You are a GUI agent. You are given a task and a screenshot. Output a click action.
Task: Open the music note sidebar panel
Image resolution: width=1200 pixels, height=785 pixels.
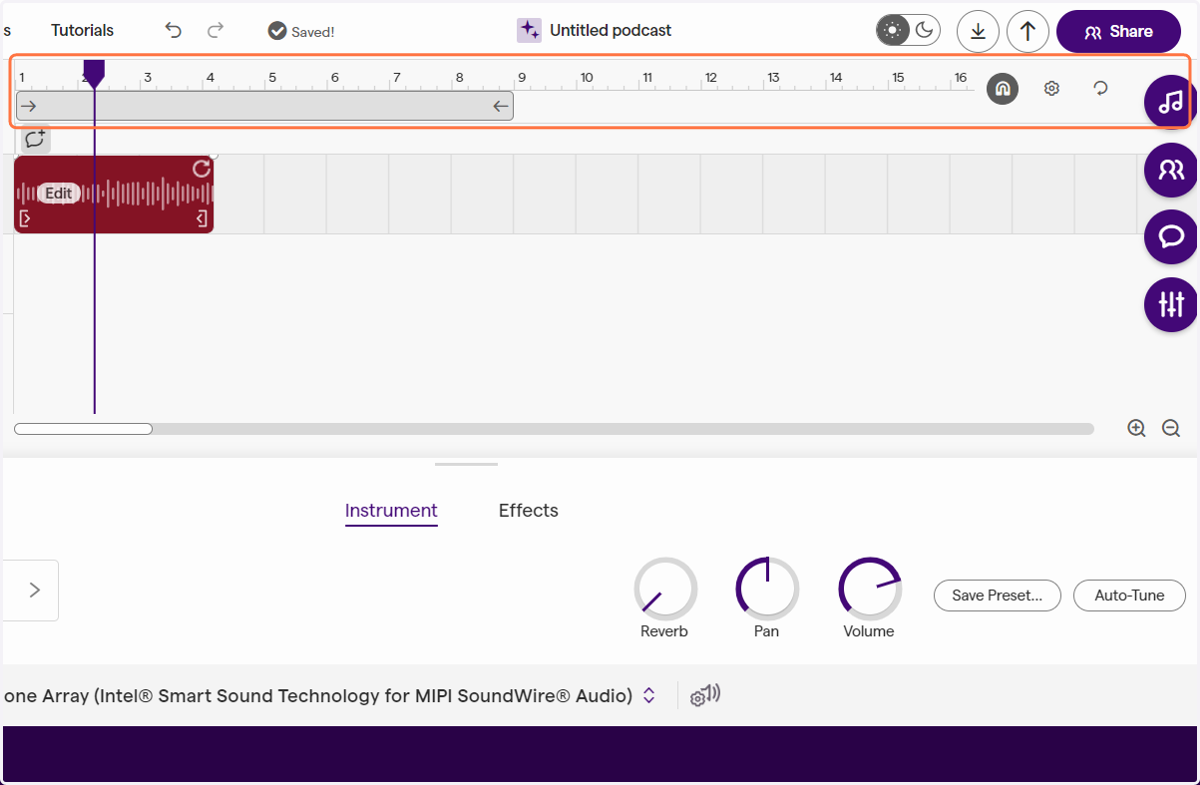(1171, 101)
